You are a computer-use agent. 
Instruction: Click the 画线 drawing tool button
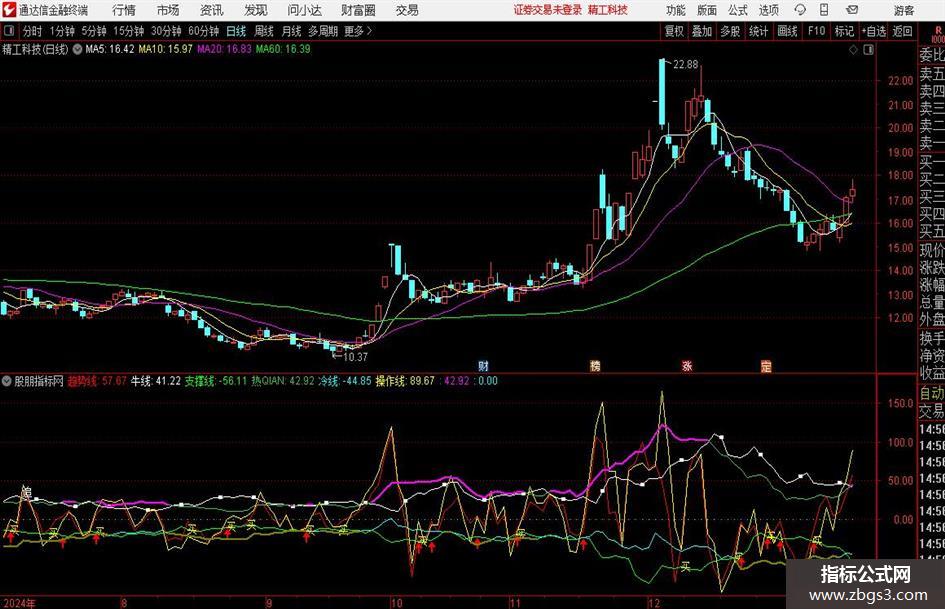[x=787, y=31]
